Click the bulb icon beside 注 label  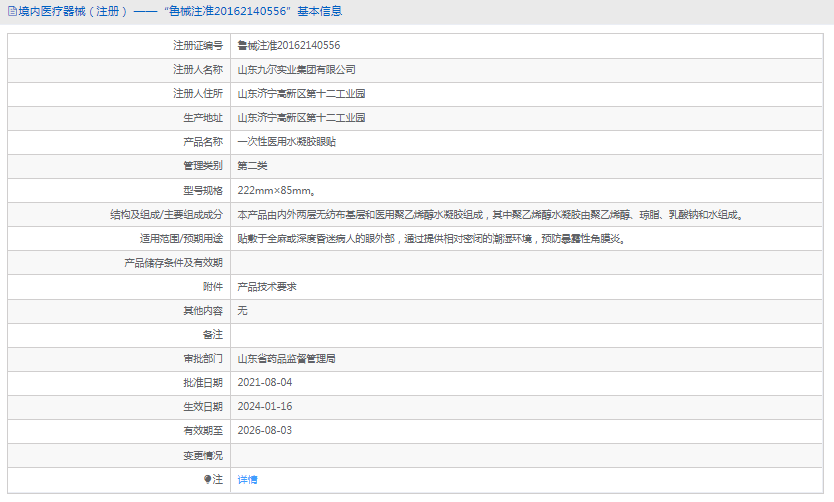click(x=208, y=479)
